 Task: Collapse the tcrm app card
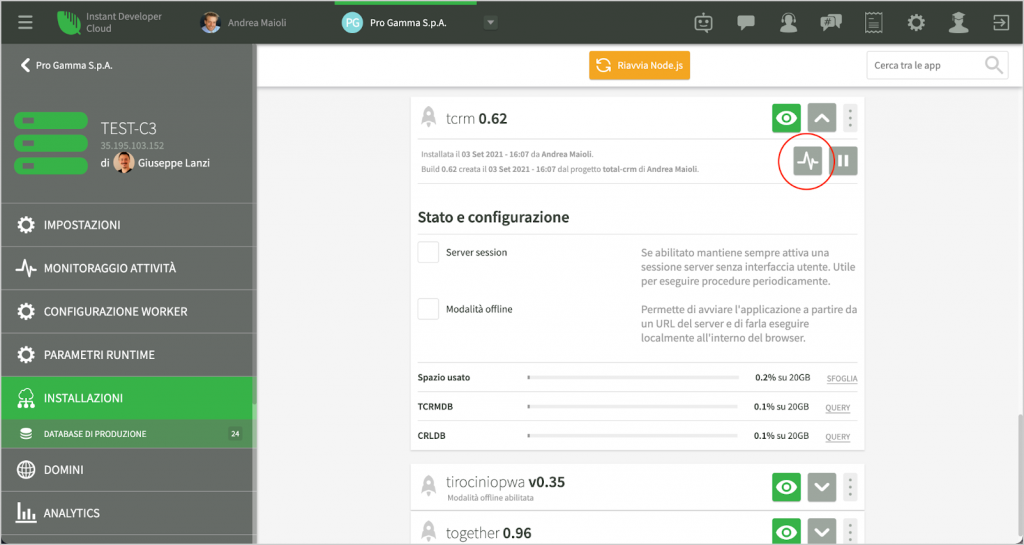pos(822,118)
